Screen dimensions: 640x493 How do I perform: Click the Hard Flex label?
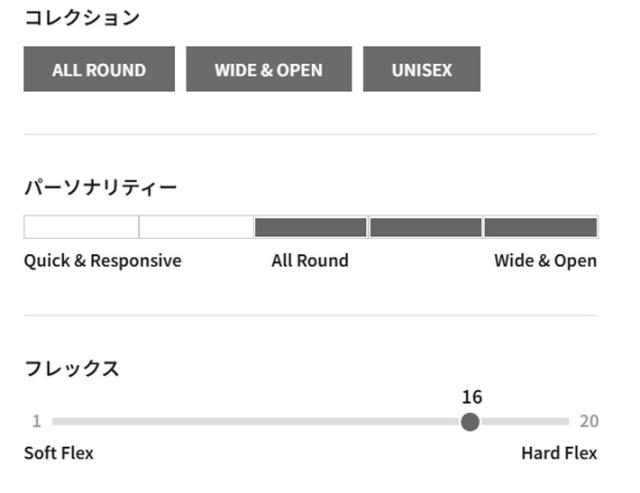point(559,453)
